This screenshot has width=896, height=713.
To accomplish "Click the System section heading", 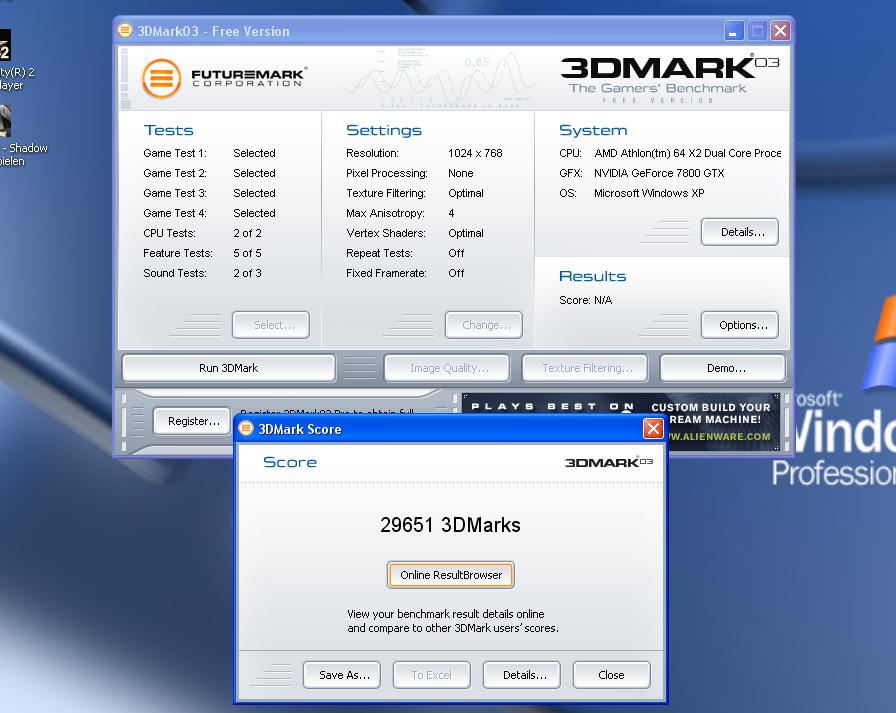I will tap(593, 130).
